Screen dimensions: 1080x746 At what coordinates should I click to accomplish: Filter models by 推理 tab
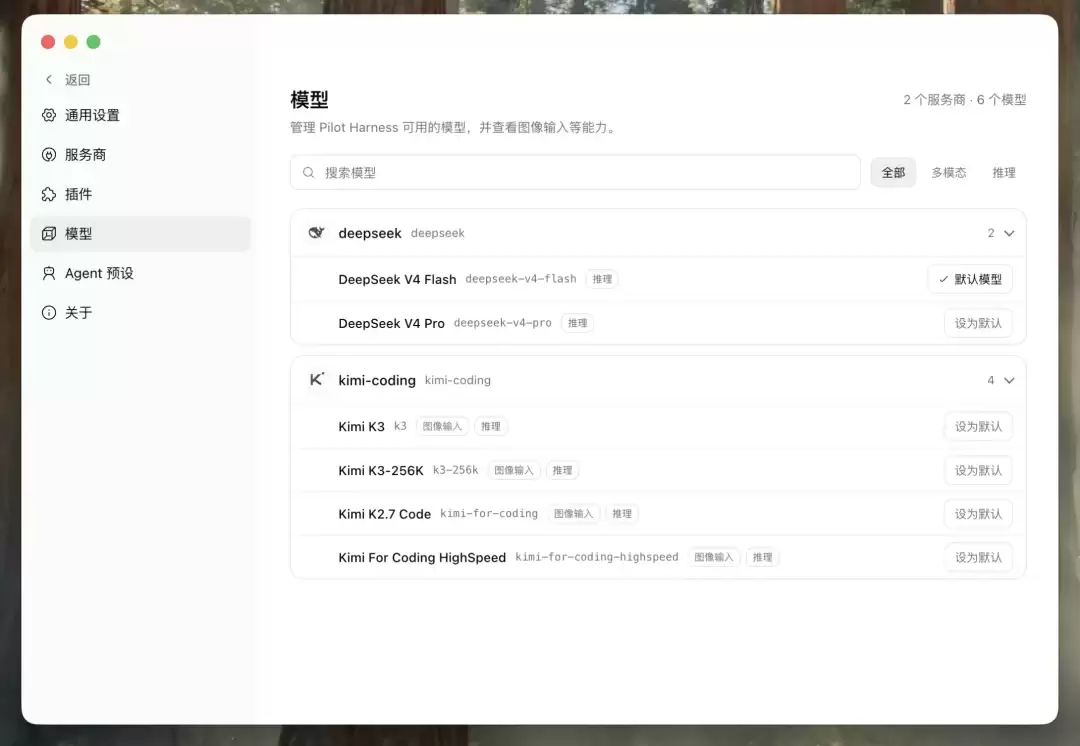click(x=1004, y=172)
